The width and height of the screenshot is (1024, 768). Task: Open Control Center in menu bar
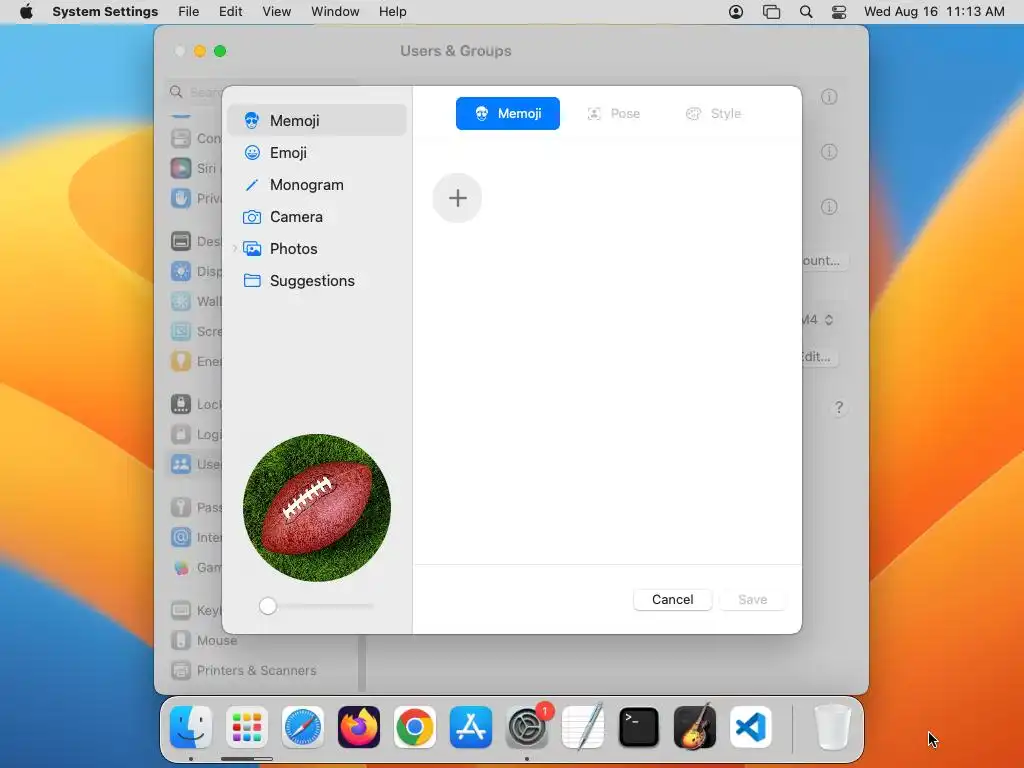click(839, 12)
